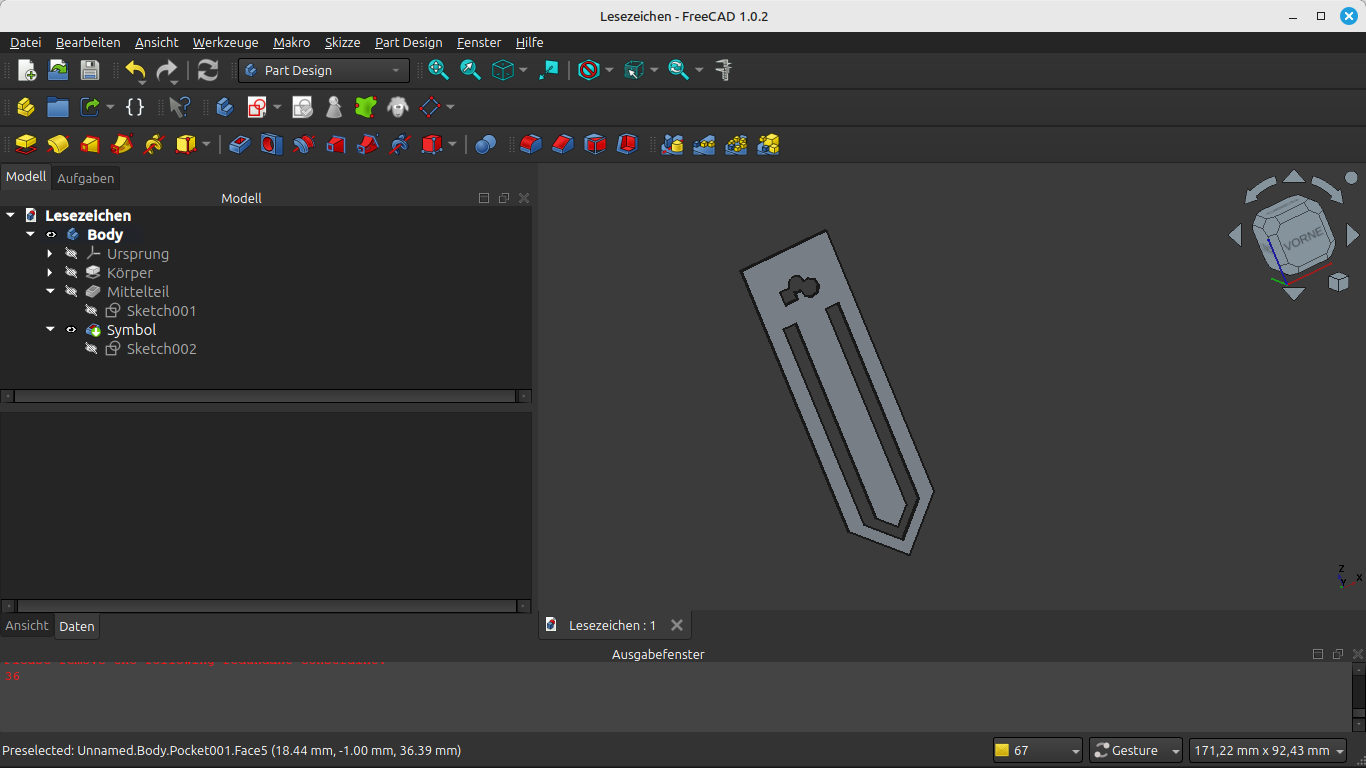This screenshot has width=1366, height=768.
Task: Select the Groove tool
Action: click(304, 145)
